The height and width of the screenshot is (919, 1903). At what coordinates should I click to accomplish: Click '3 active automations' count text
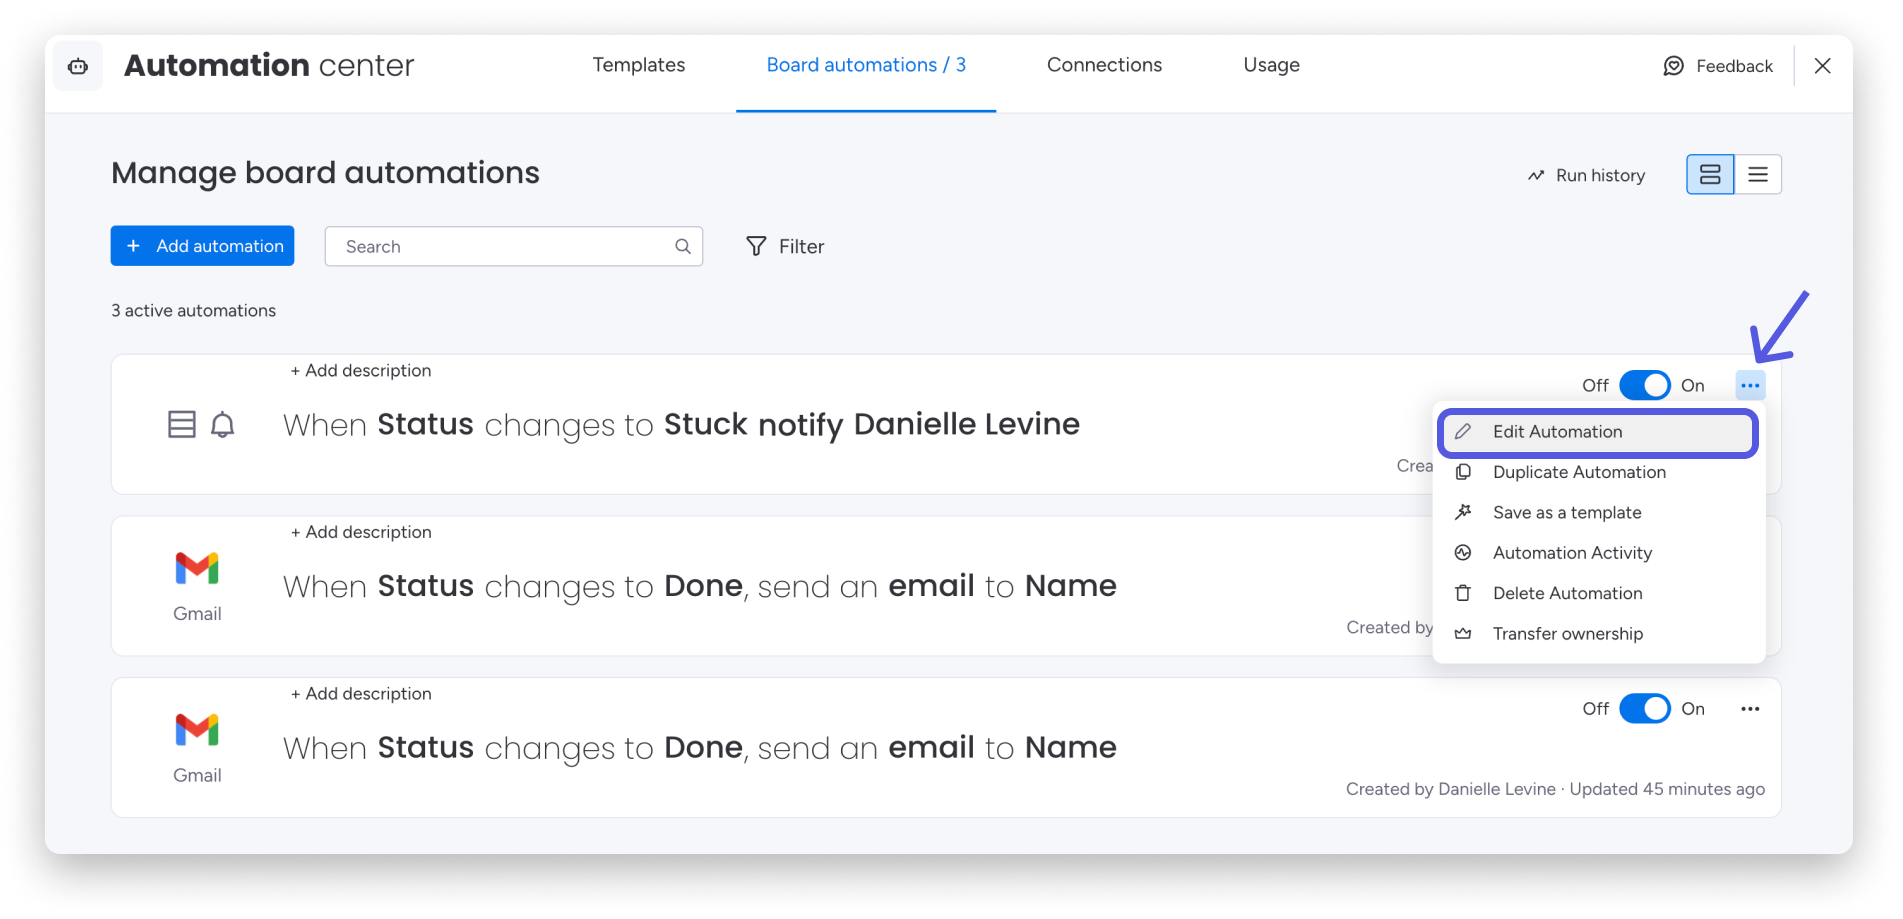(193, 311)
